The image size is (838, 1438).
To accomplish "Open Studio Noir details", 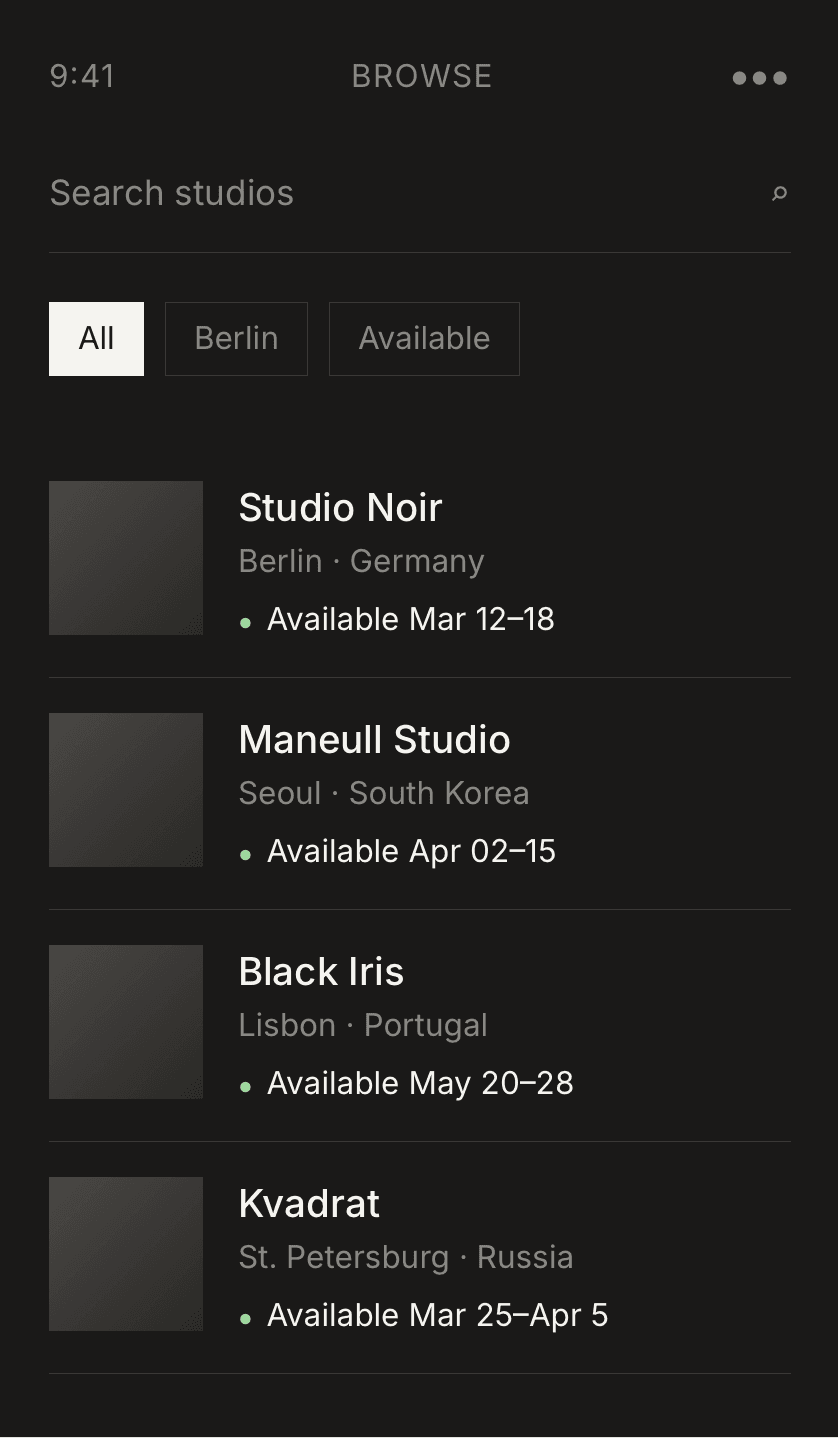I will [x=340, y=508].
